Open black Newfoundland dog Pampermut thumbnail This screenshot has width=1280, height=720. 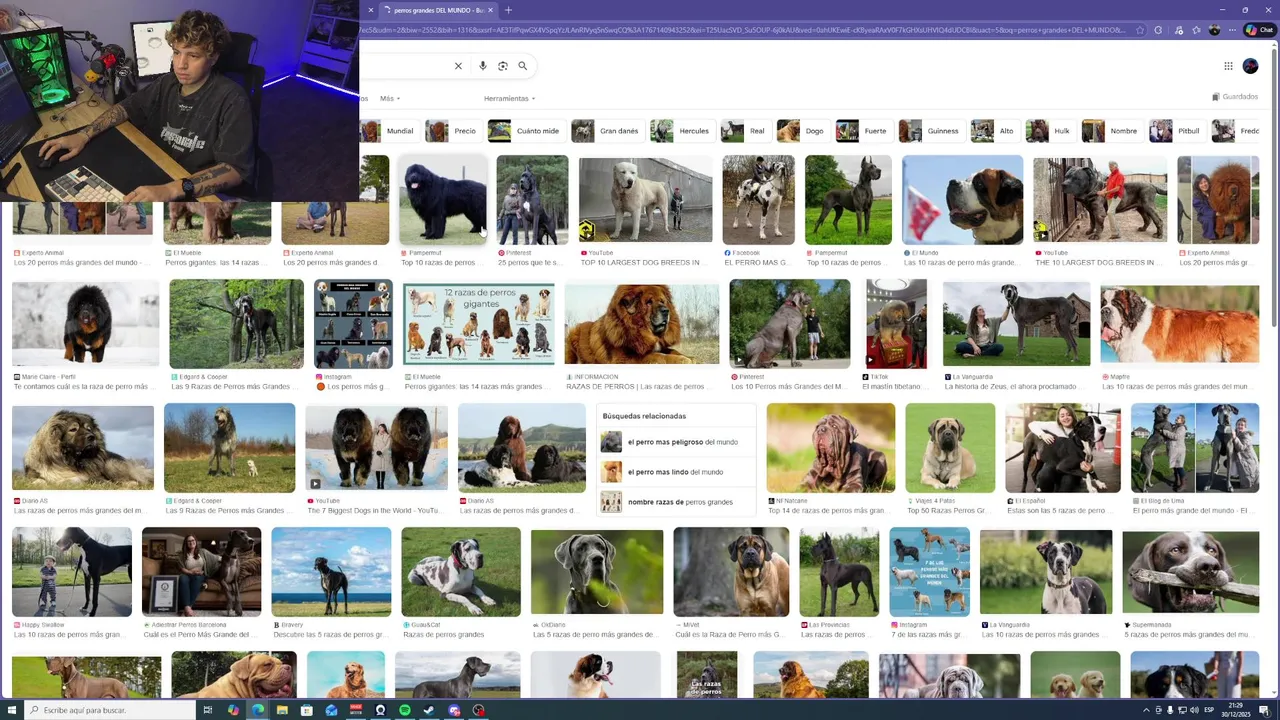(x=442, y=200)
